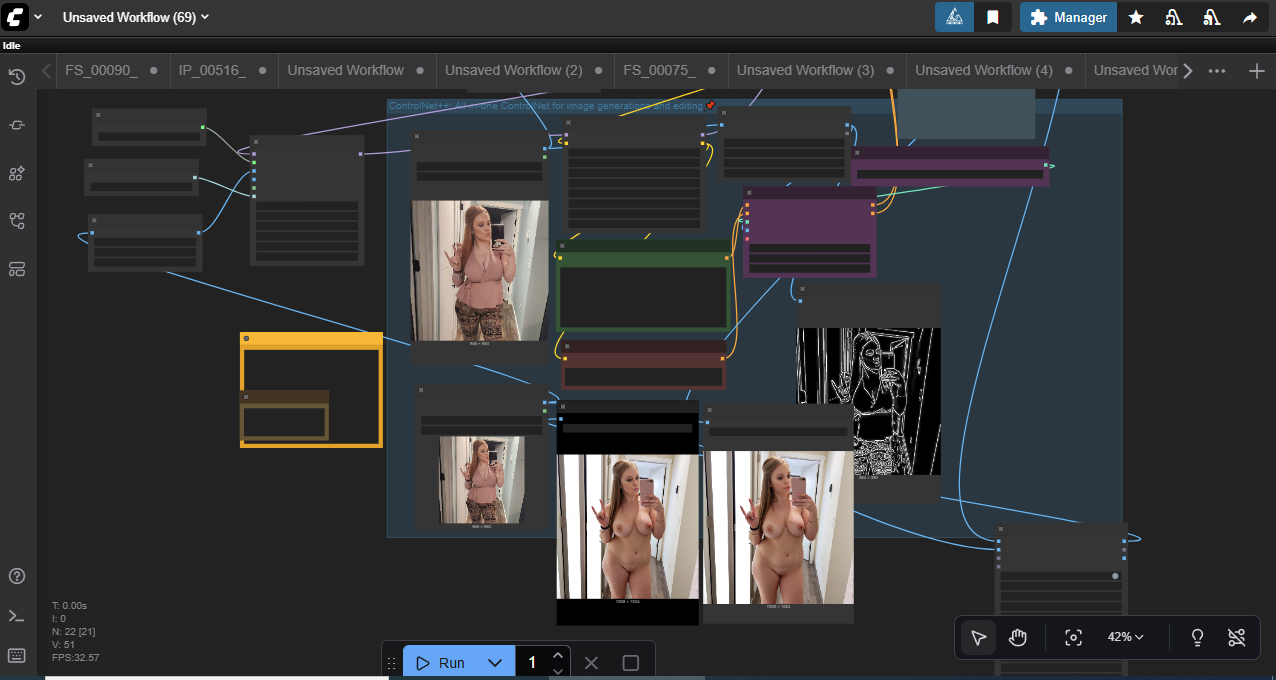Expand the Unsaved Workflow (69) title dropdown

pyautogui.click(x=136, y=17)
